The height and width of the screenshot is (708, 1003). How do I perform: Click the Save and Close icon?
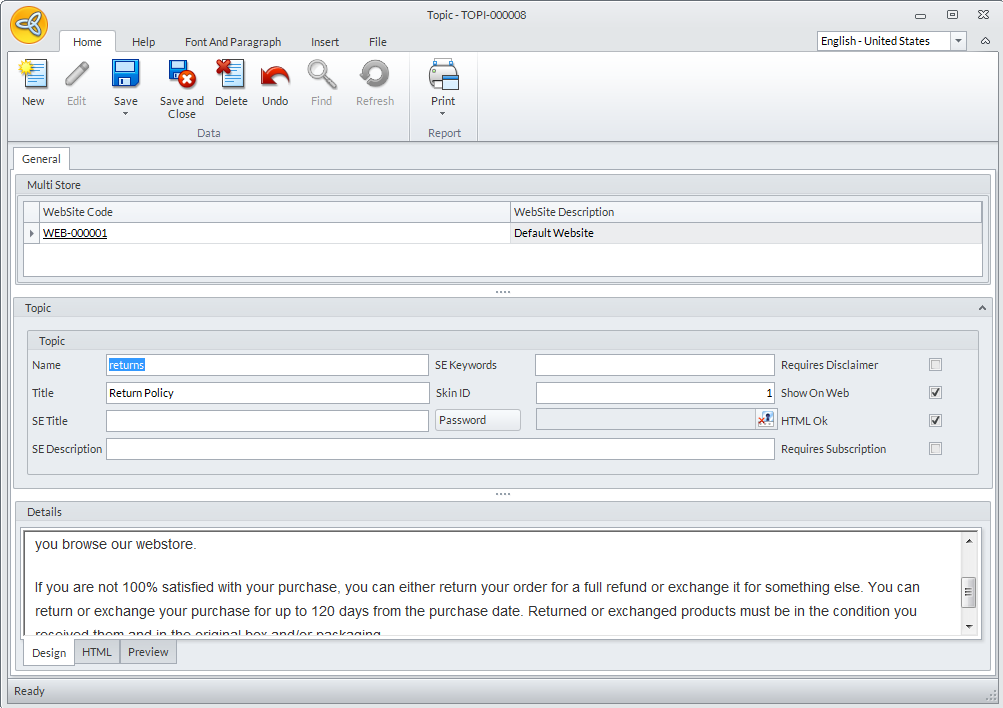point(182,75)
